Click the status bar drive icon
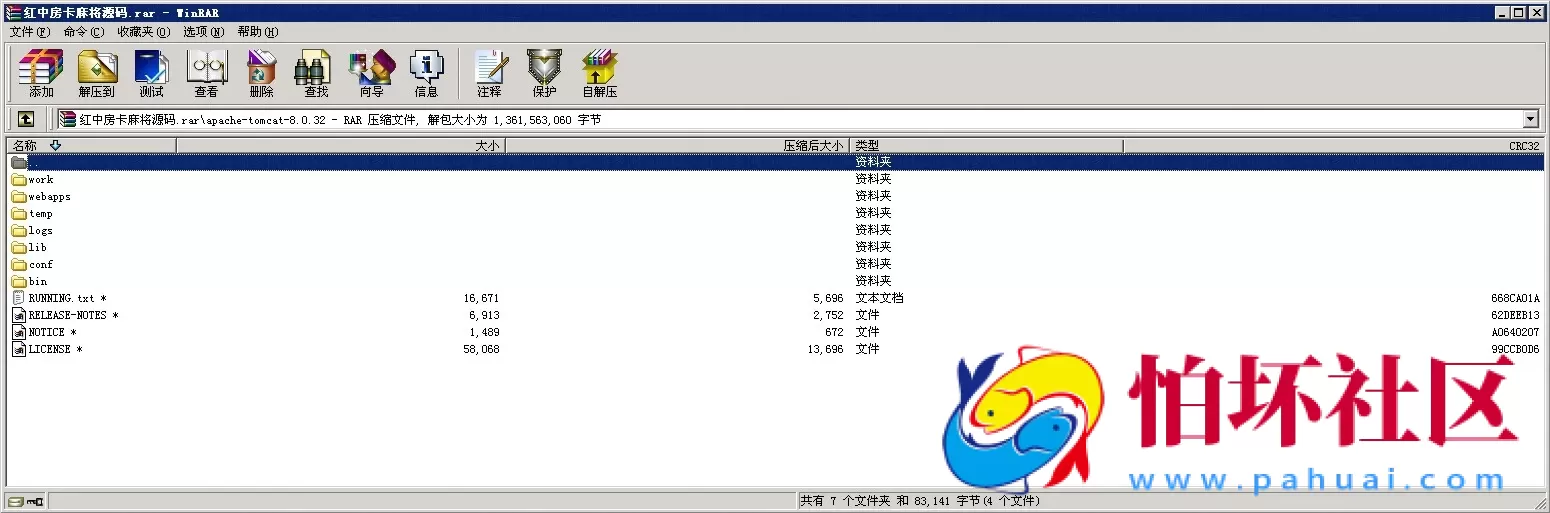This screenshot has width=1550, height=513. [x=16, y=501]
